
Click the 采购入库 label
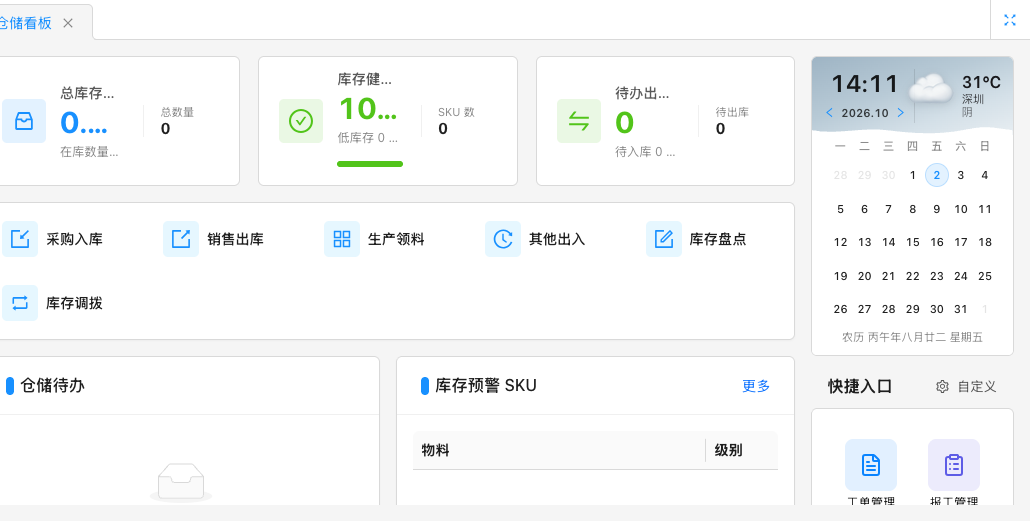(x=74, y=239)
